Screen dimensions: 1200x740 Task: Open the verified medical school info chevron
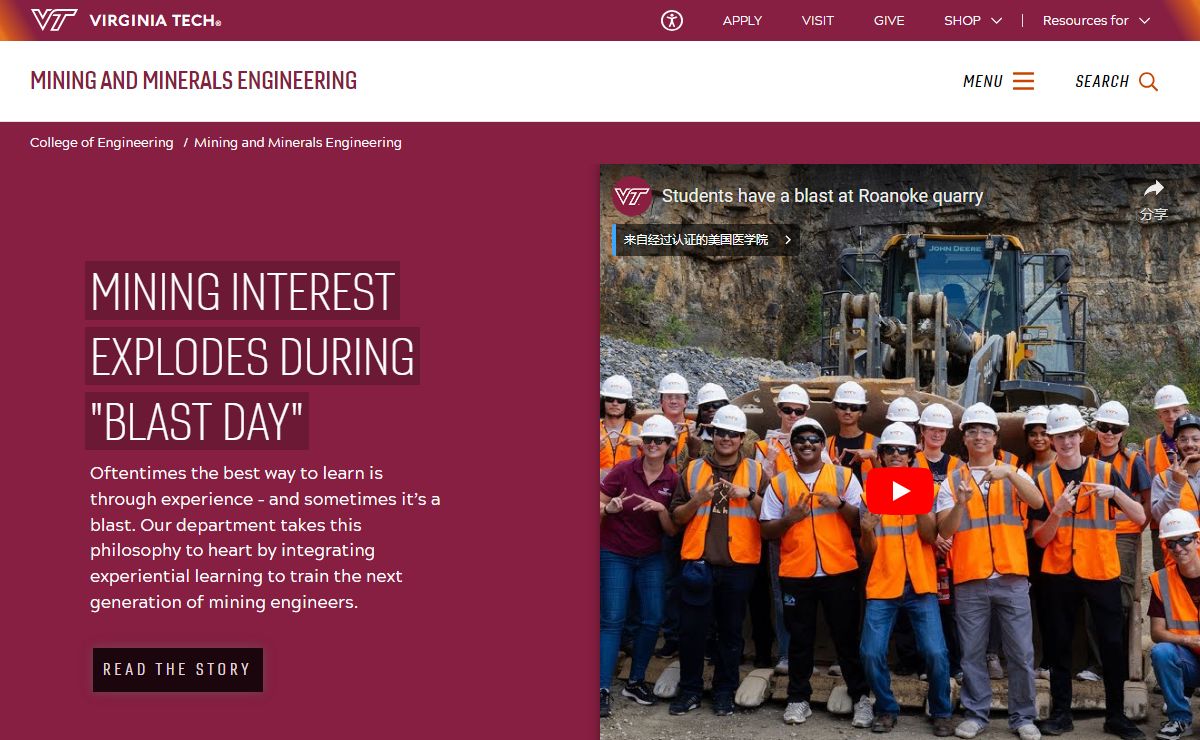[x=788, y=240]
